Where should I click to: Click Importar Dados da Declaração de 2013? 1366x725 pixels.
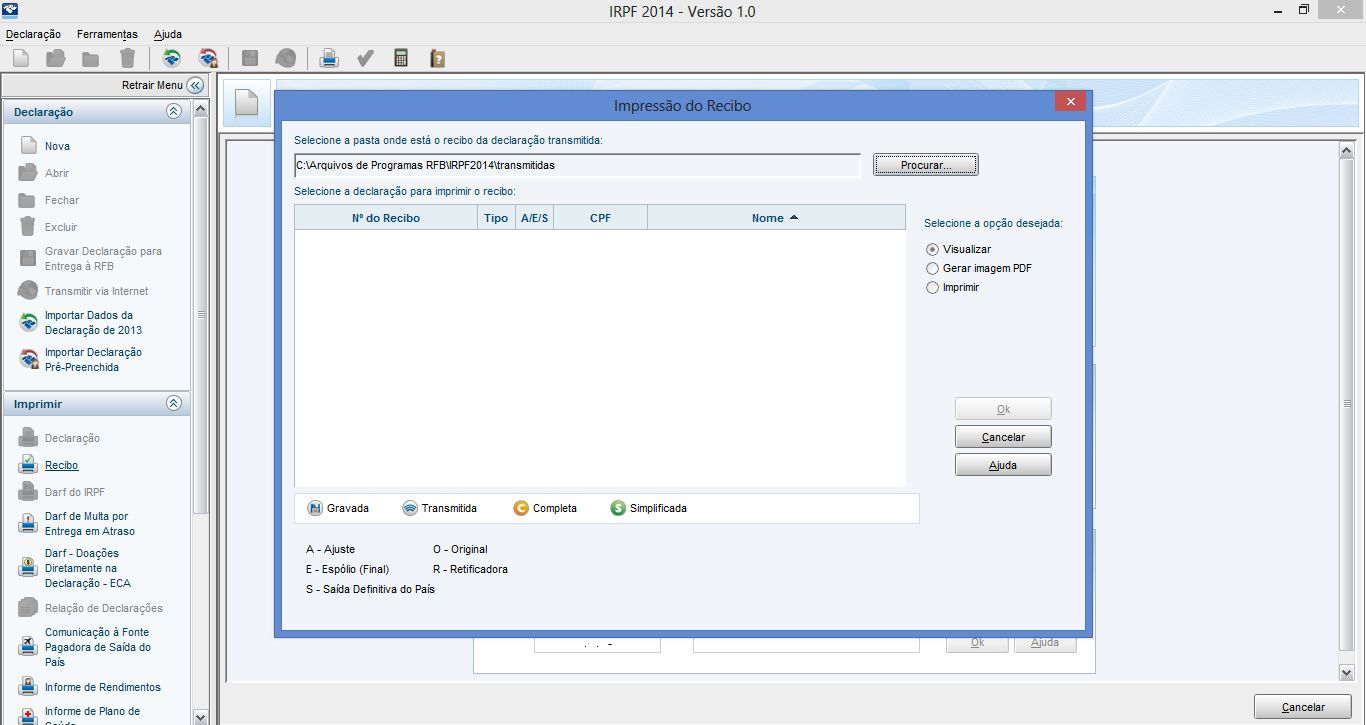[93, 322]
